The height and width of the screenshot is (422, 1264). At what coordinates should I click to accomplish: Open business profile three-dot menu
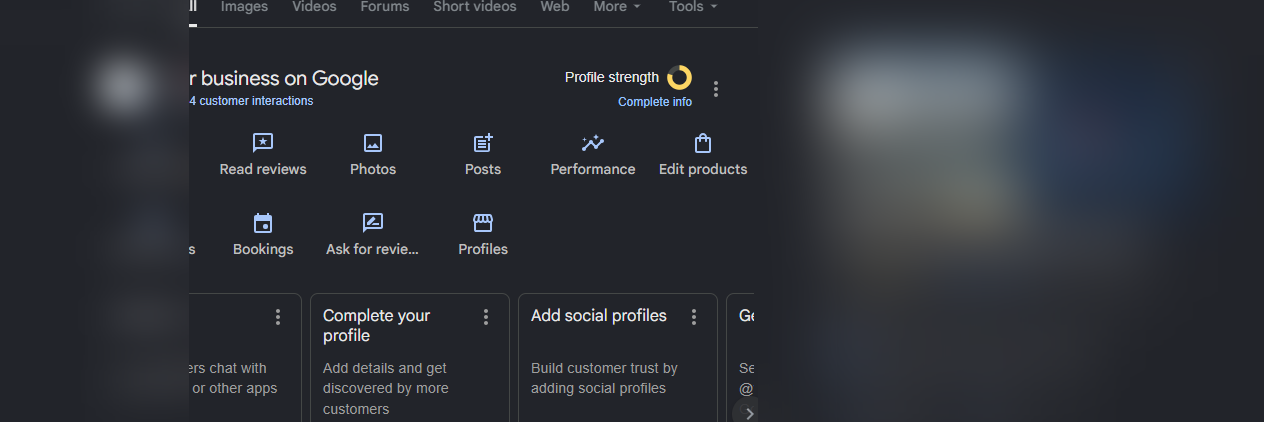tap(715, 89)
